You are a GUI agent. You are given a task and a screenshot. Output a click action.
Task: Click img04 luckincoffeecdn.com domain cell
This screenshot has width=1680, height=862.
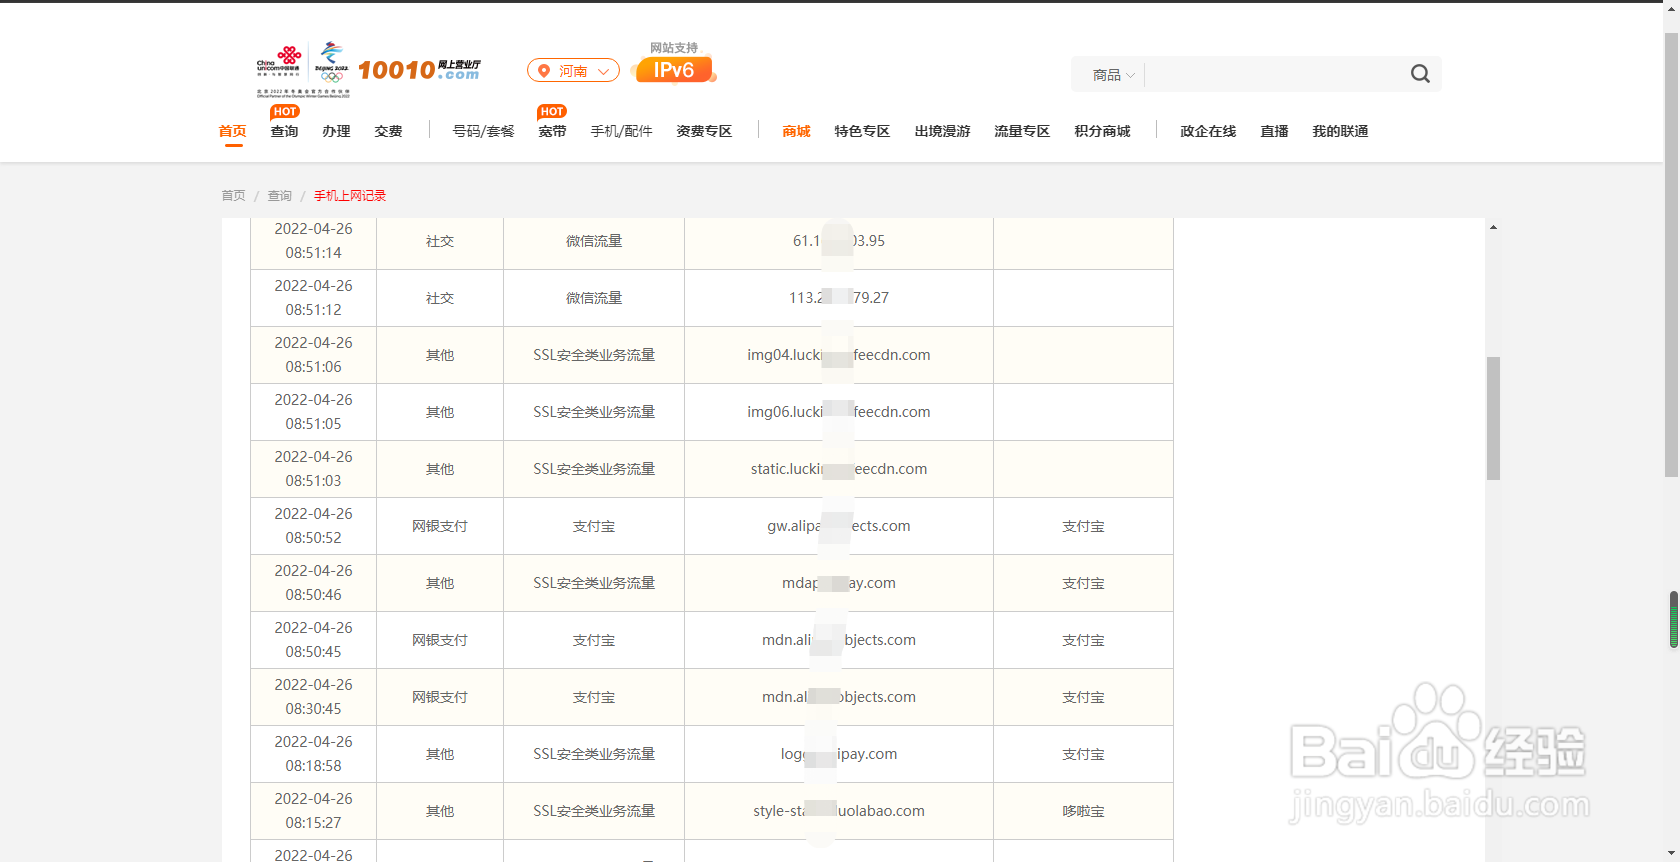point(839,355)
